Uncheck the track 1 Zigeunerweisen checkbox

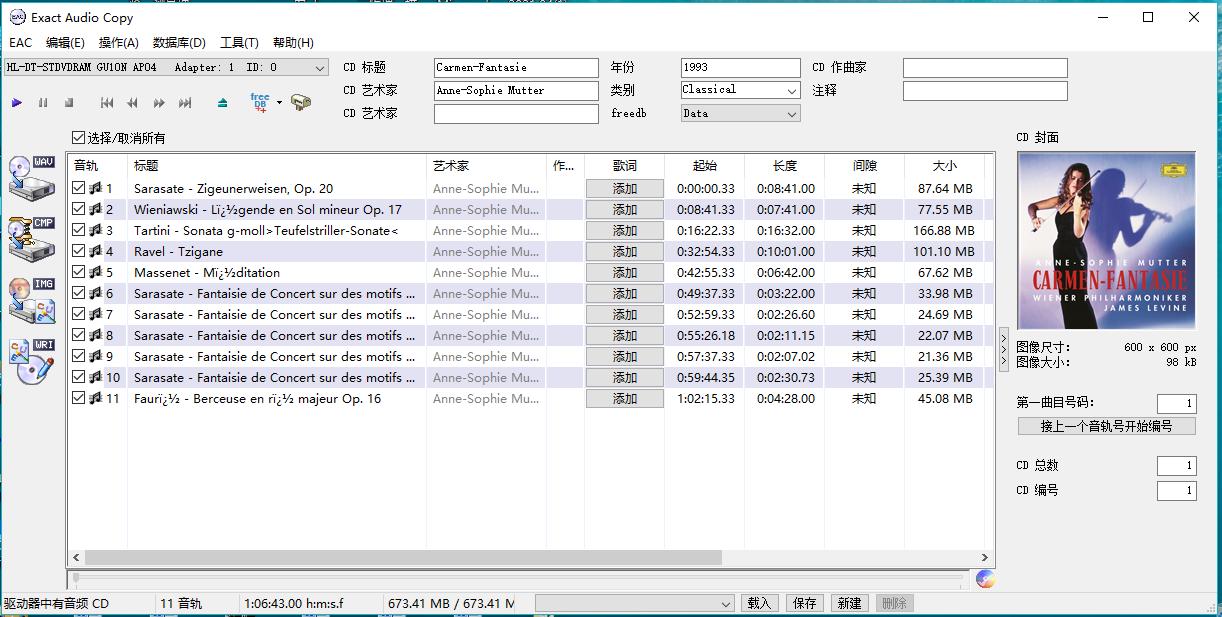click(79, 188)
